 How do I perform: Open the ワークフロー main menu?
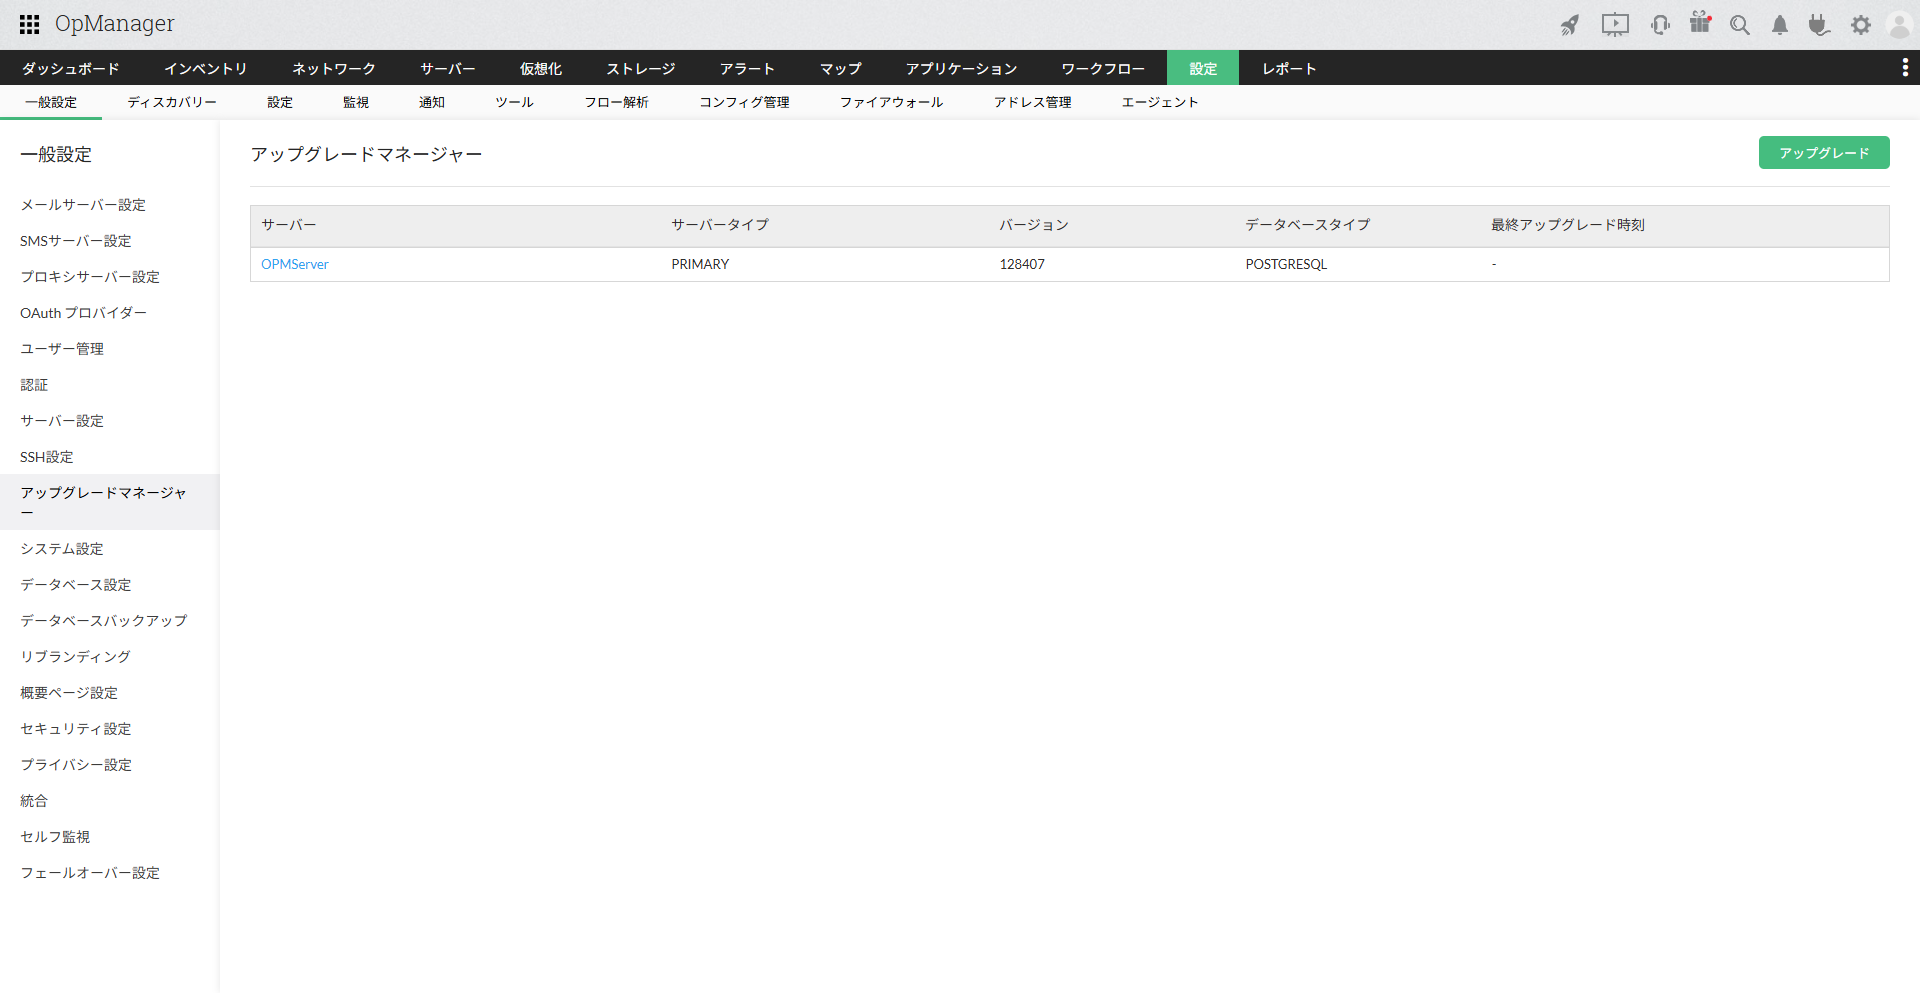1103,68
